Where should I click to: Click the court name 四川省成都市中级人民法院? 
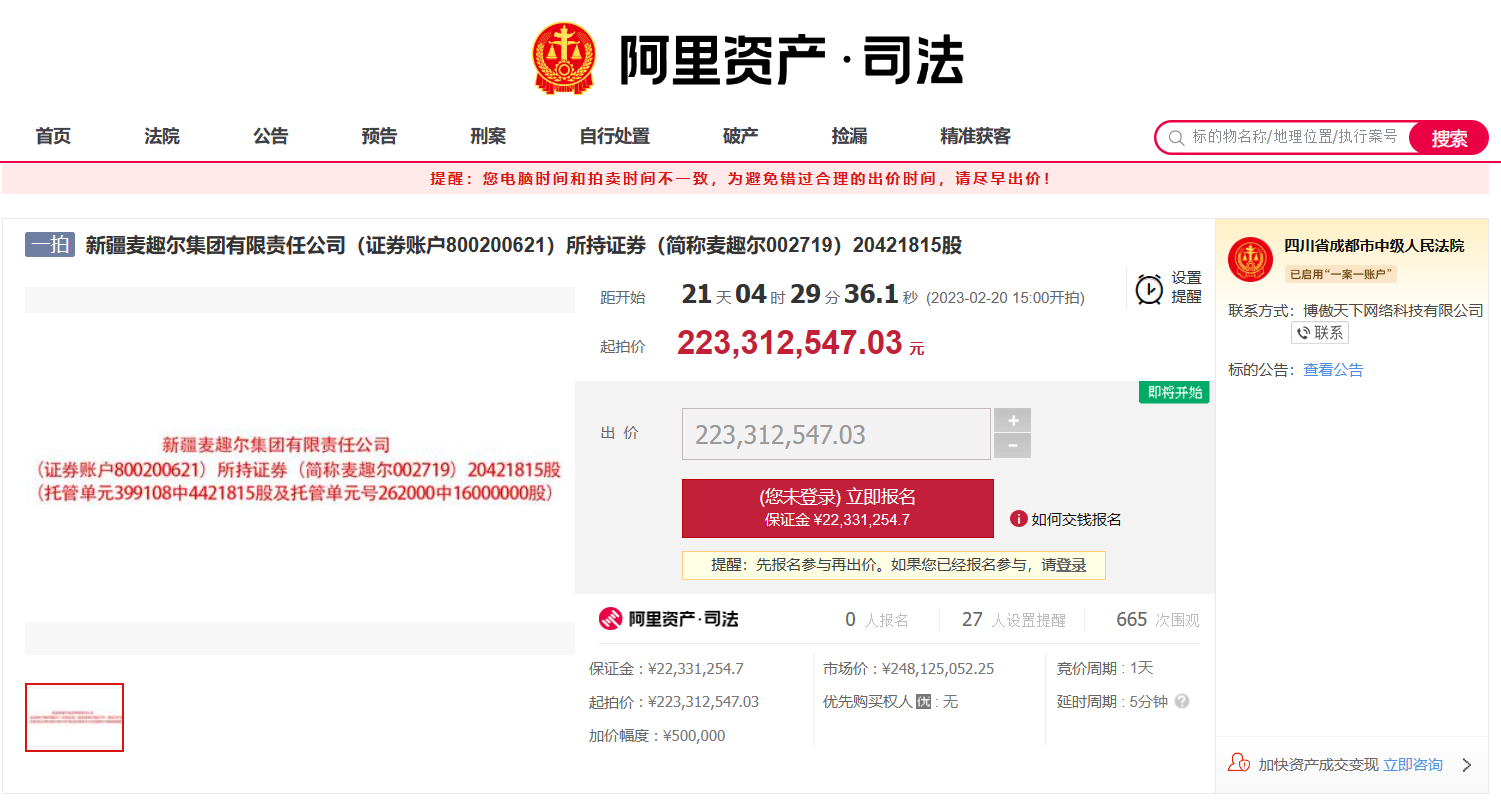[x=1374, y=246]
